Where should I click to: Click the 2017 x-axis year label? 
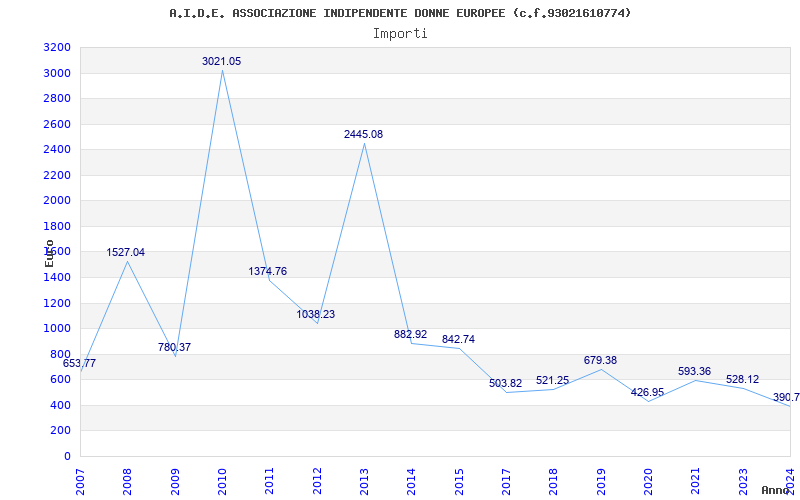(506, 482)
